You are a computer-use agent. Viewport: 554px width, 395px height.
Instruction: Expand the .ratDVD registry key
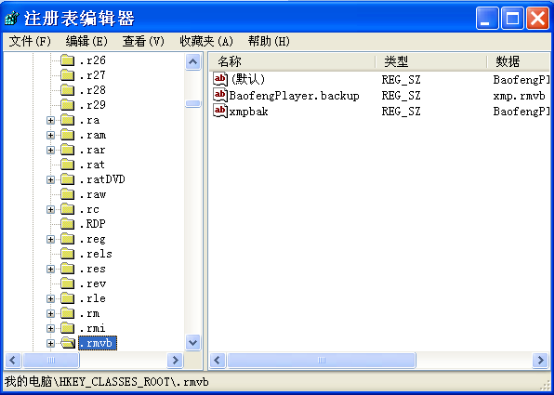51,180
